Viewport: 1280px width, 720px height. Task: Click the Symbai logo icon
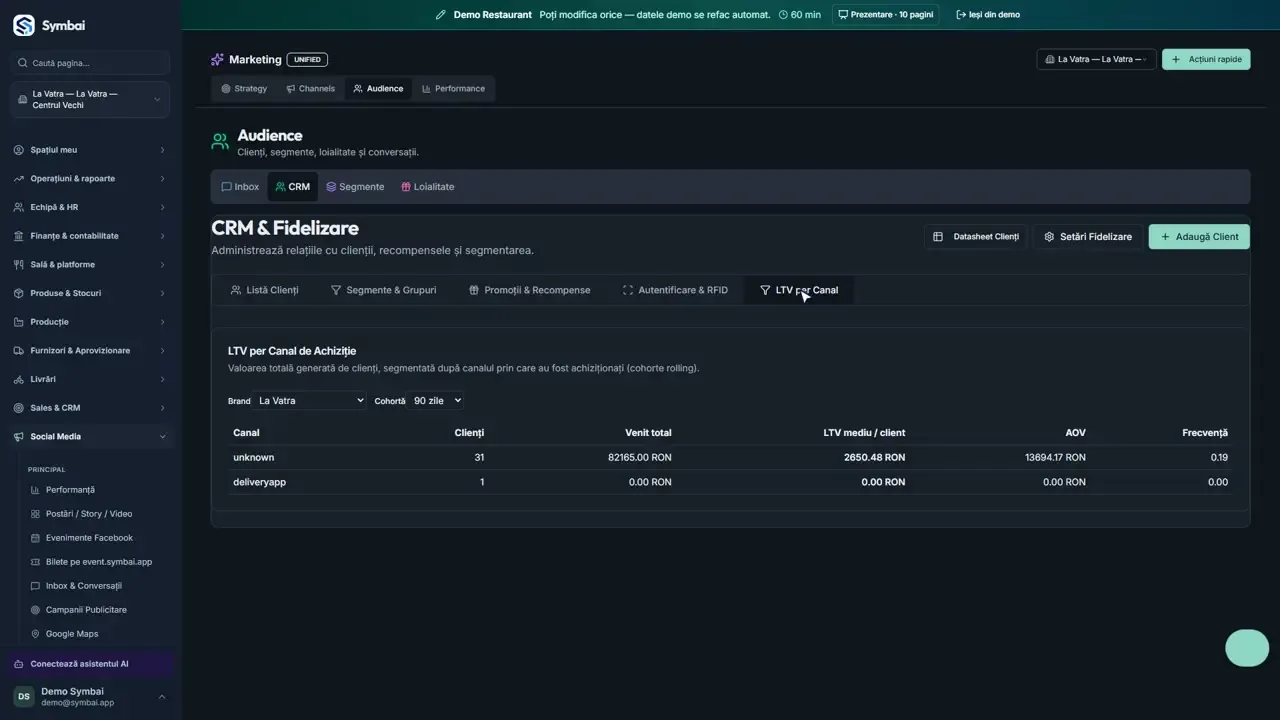(24, 25)
